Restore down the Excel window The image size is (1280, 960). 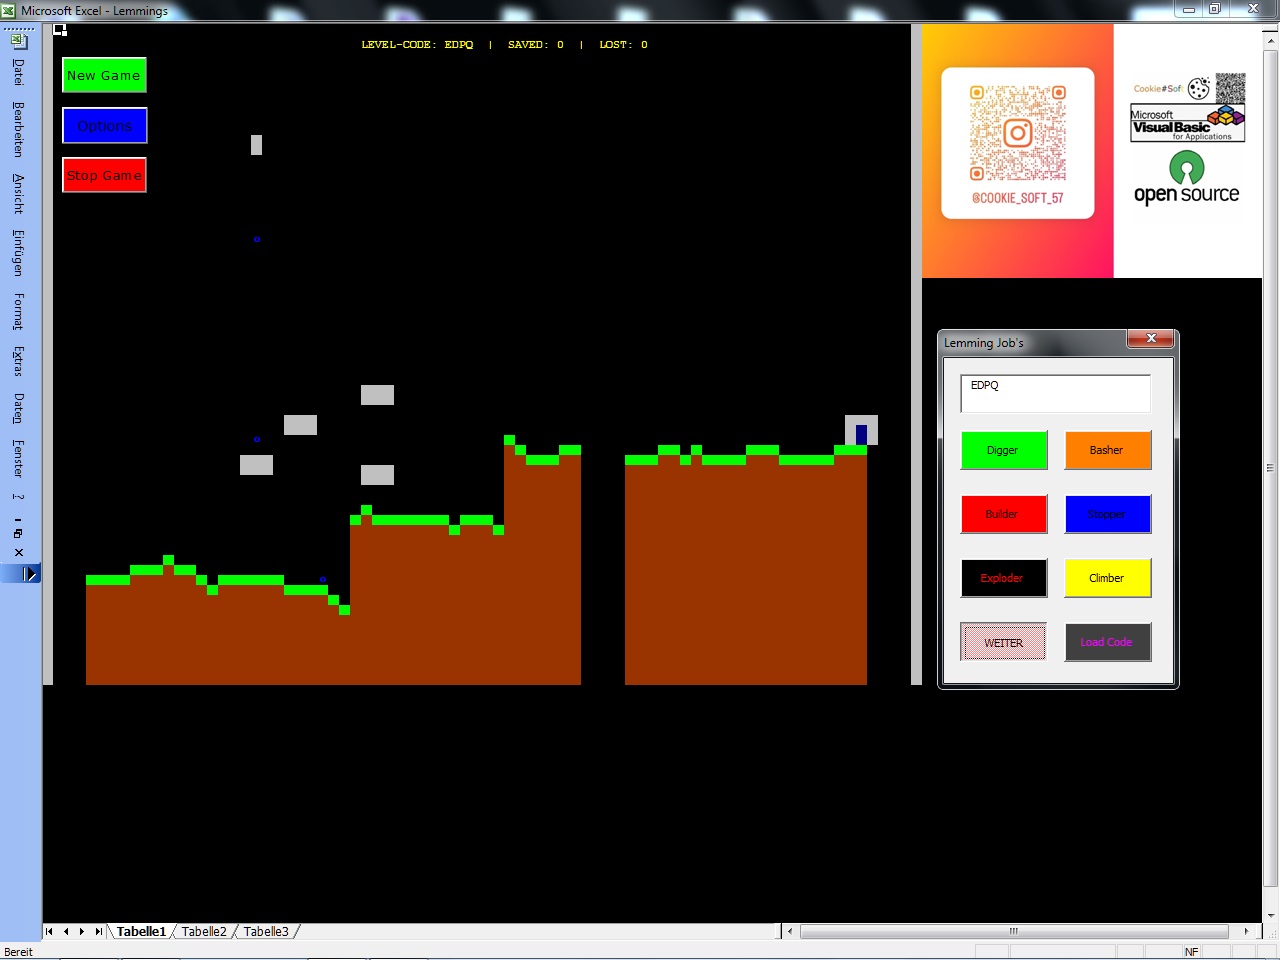[1215, 9]
